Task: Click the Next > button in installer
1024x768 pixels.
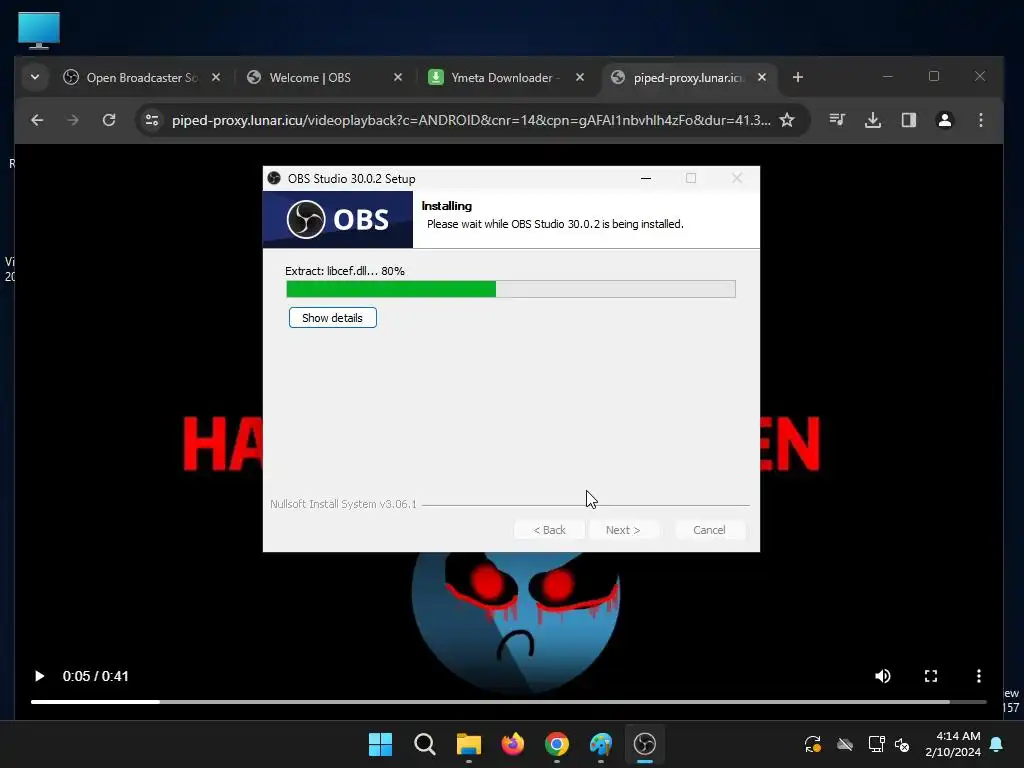Action: click(x=623, y=530)
